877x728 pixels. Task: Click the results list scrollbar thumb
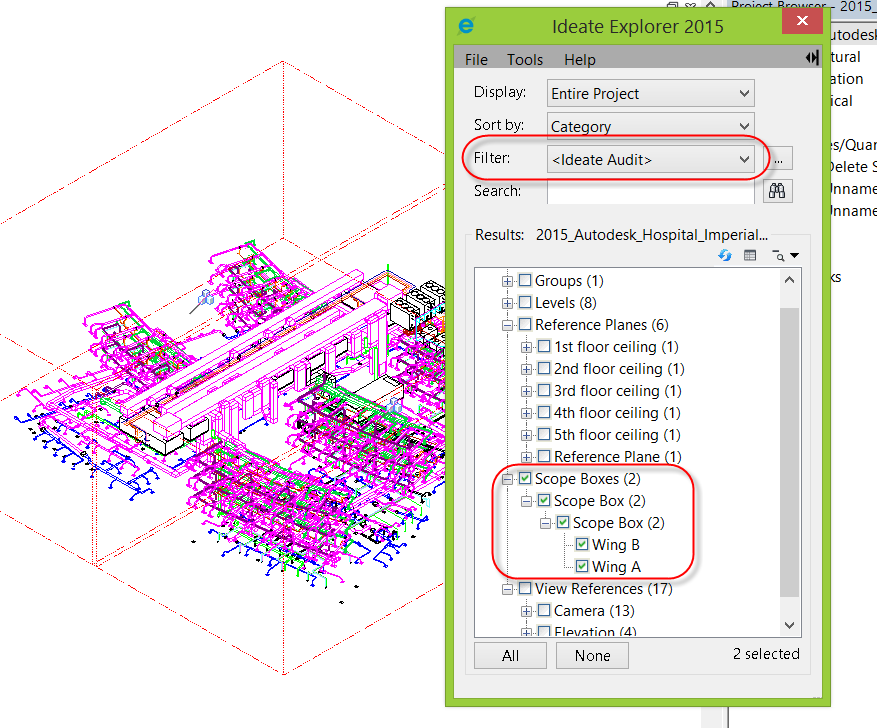[x=789, y=452]
